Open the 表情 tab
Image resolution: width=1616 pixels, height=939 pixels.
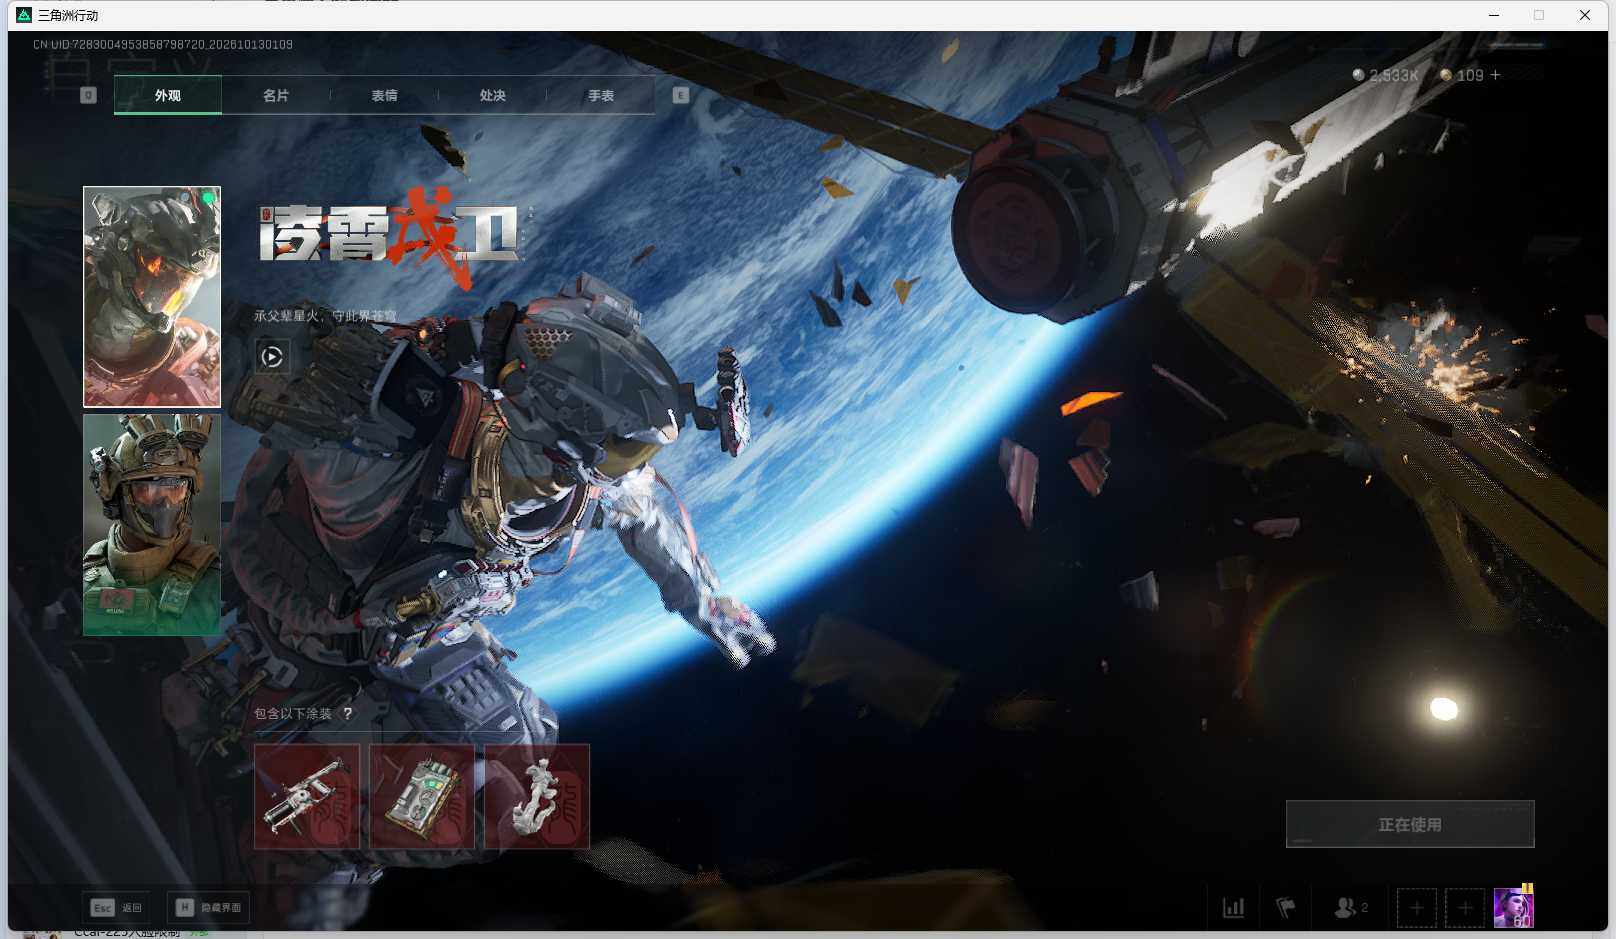(384, 95)
